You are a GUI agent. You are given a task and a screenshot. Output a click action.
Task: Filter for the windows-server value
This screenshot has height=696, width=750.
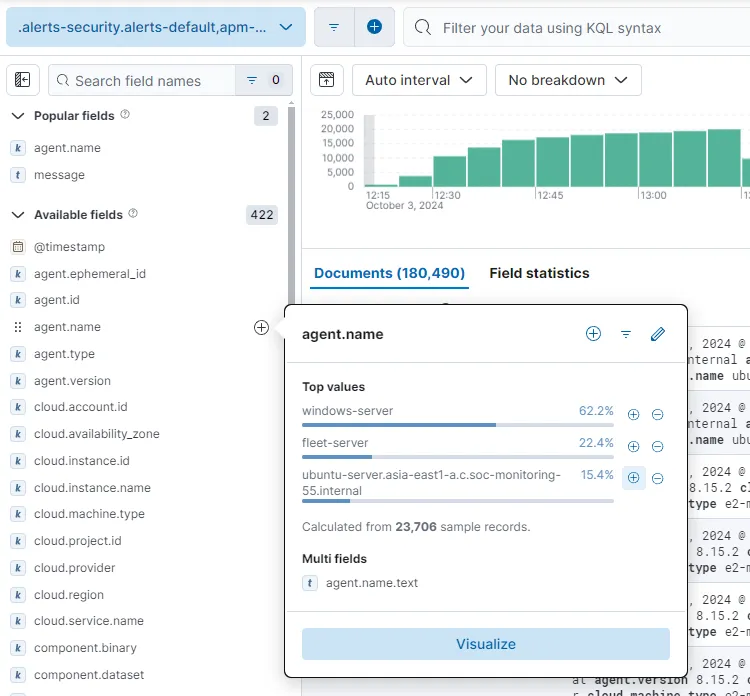coord(633,414)
